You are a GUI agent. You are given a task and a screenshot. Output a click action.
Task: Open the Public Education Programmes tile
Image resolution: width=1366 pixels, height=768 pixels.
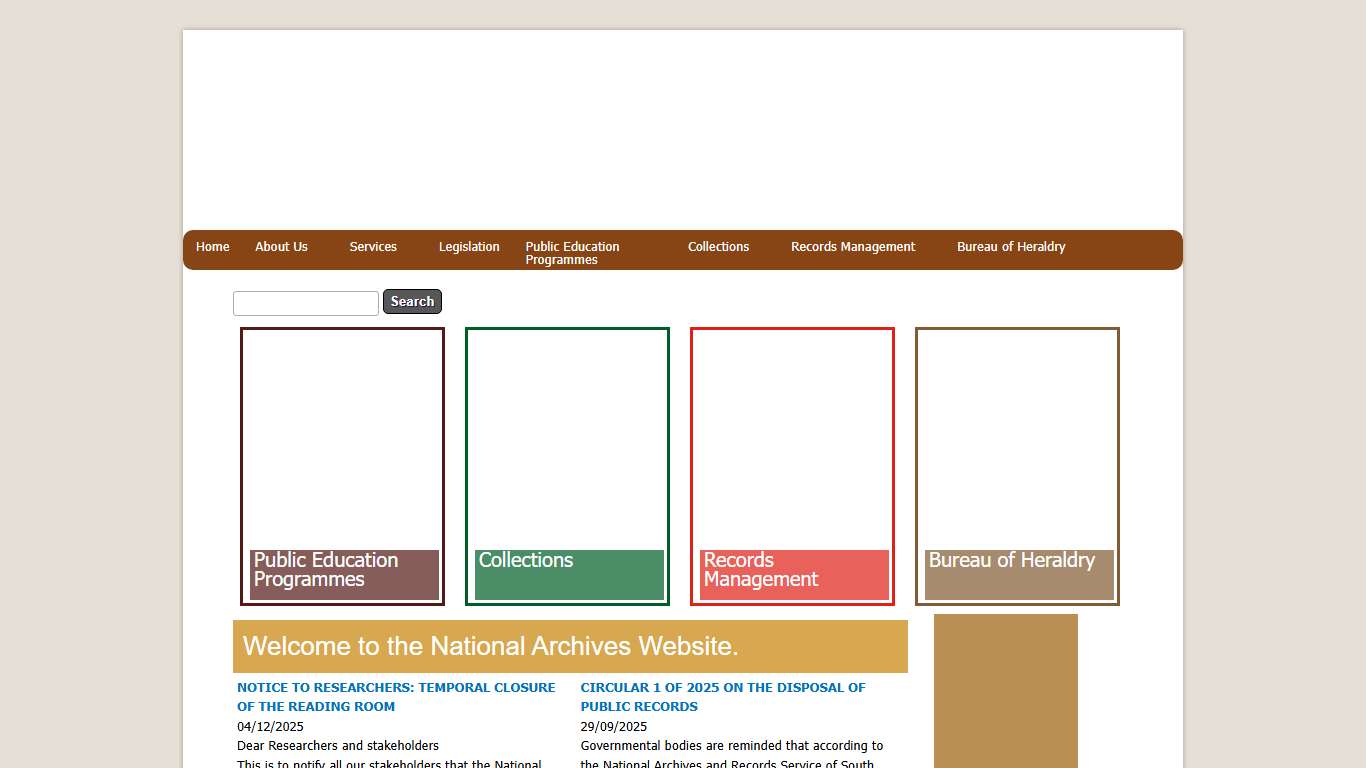click(341, 466)
